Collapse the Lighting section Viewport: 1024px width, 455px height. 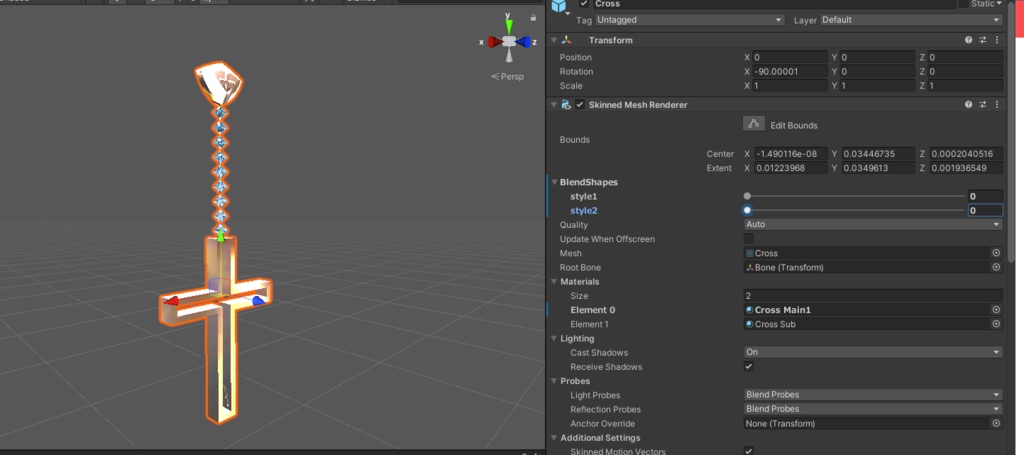click(554, 339)
